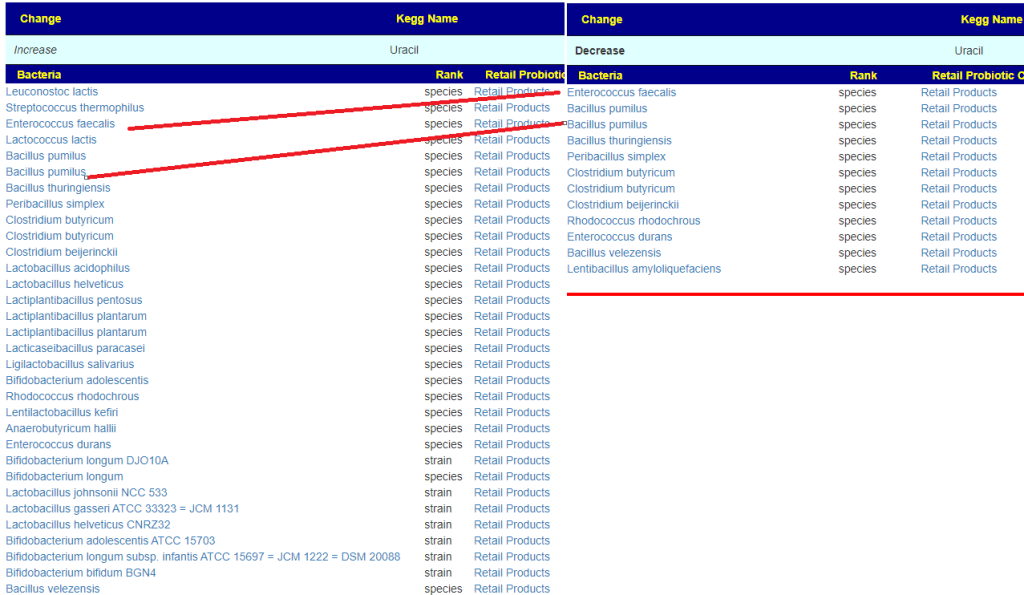Select the bold 'Decrease' change value
Image resolution: width=1024 pixels, height=595 pixels.
point(600,50)
